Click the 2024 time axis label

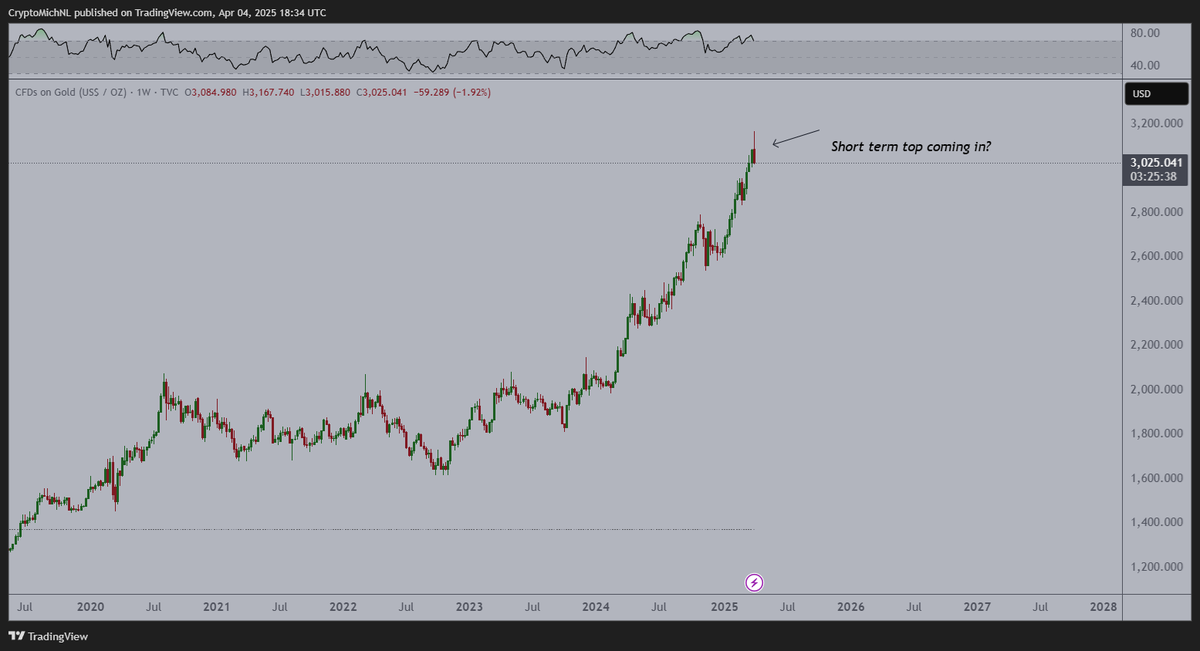[596, 607]
